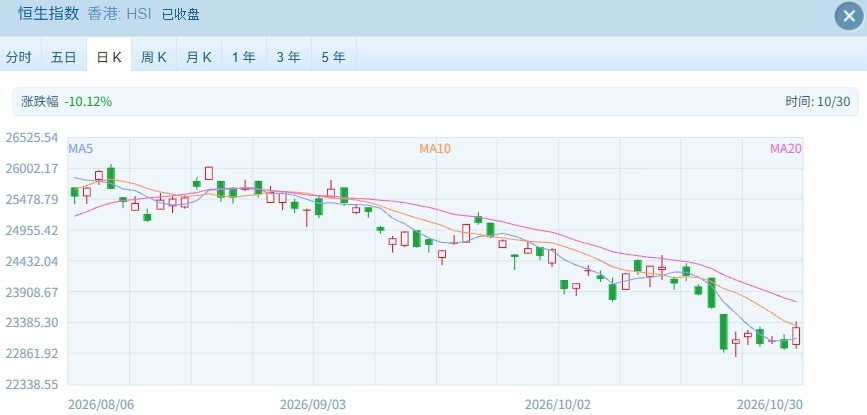
Task: Click the MA20 legend label
Action: (x=786, y=148)
